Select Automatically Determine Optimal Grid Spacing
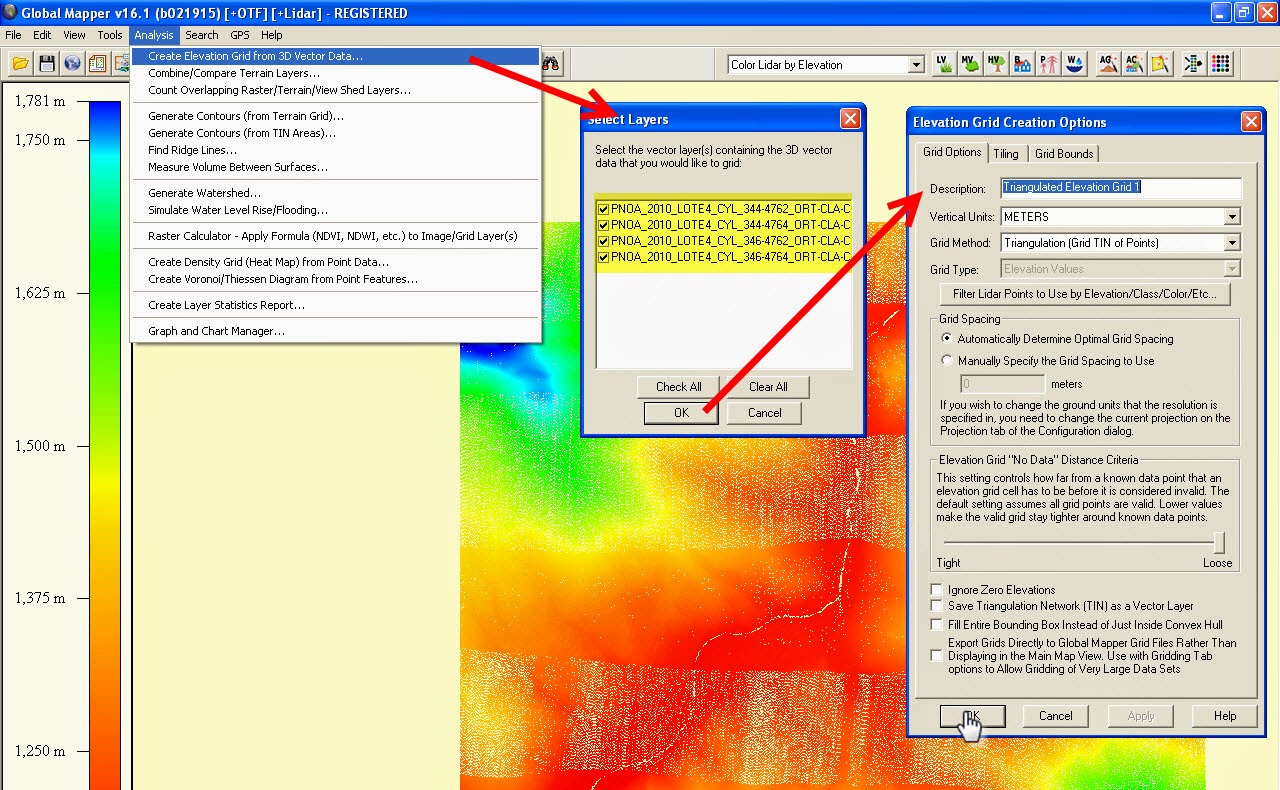This screenshot has width=1280, height=790. pyautogui.click(x=947, y=339)
